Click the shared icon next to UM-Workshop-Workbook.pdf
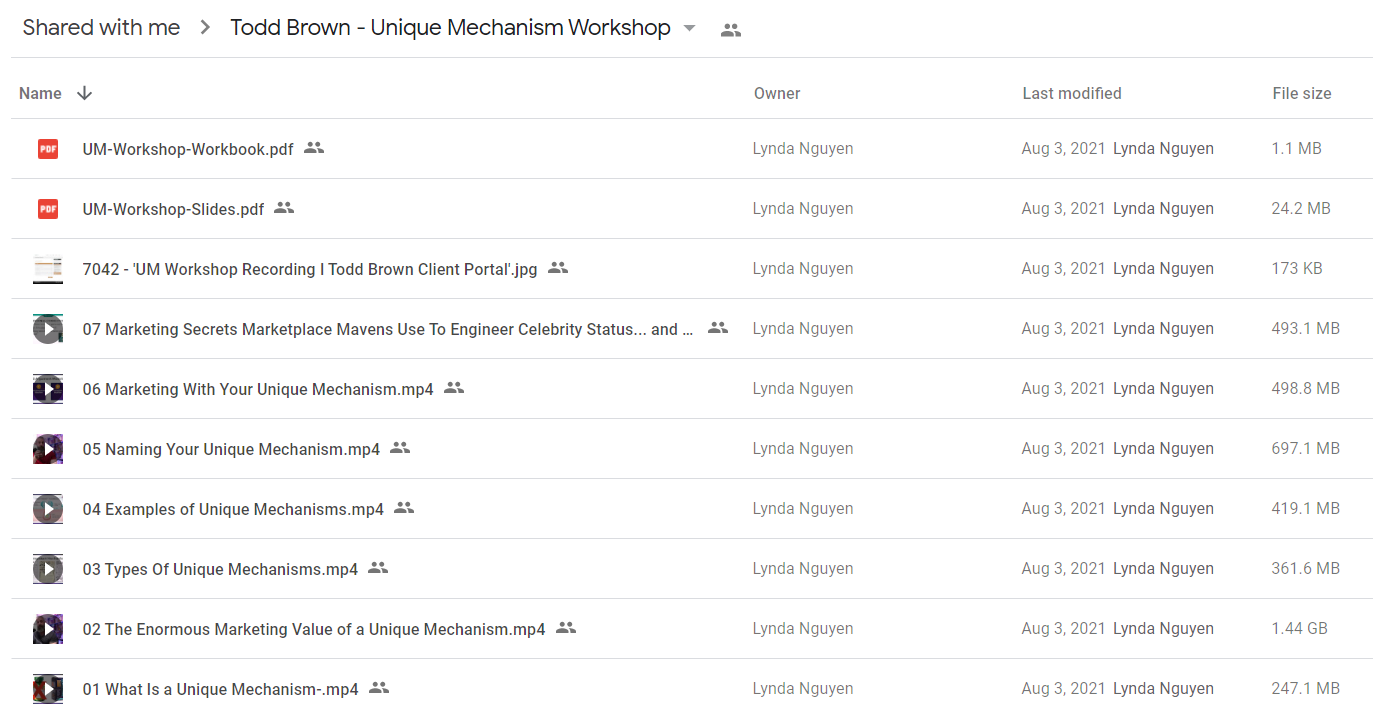 (314, 148)
